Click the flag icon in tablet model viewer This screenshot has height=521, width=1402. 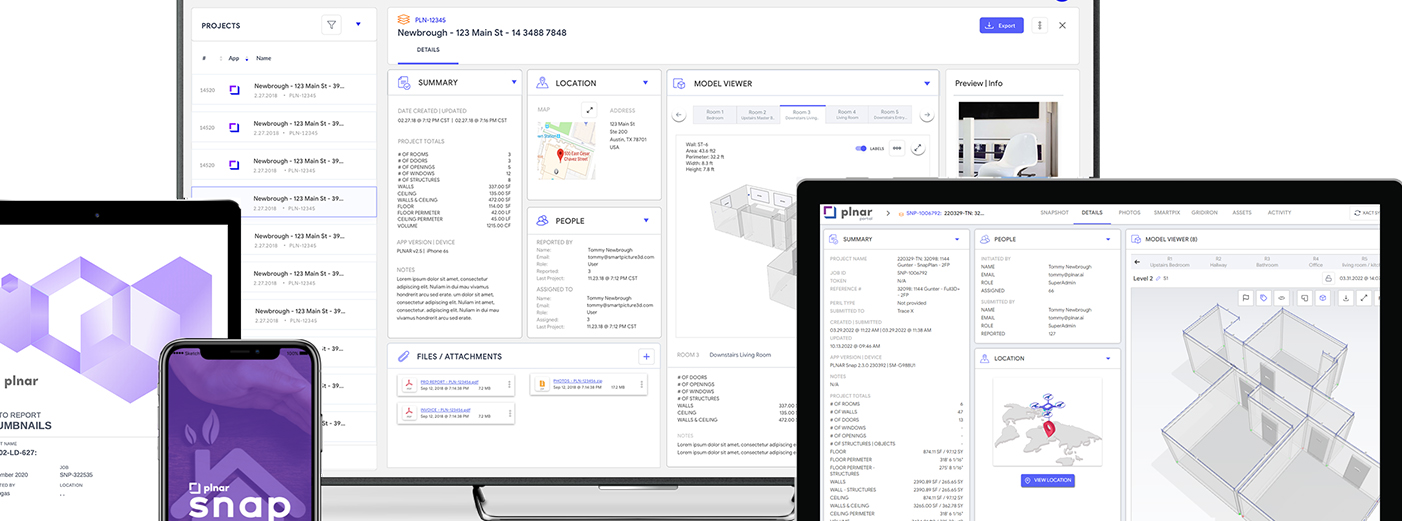pyautogui.click(x=1246, y=298)
